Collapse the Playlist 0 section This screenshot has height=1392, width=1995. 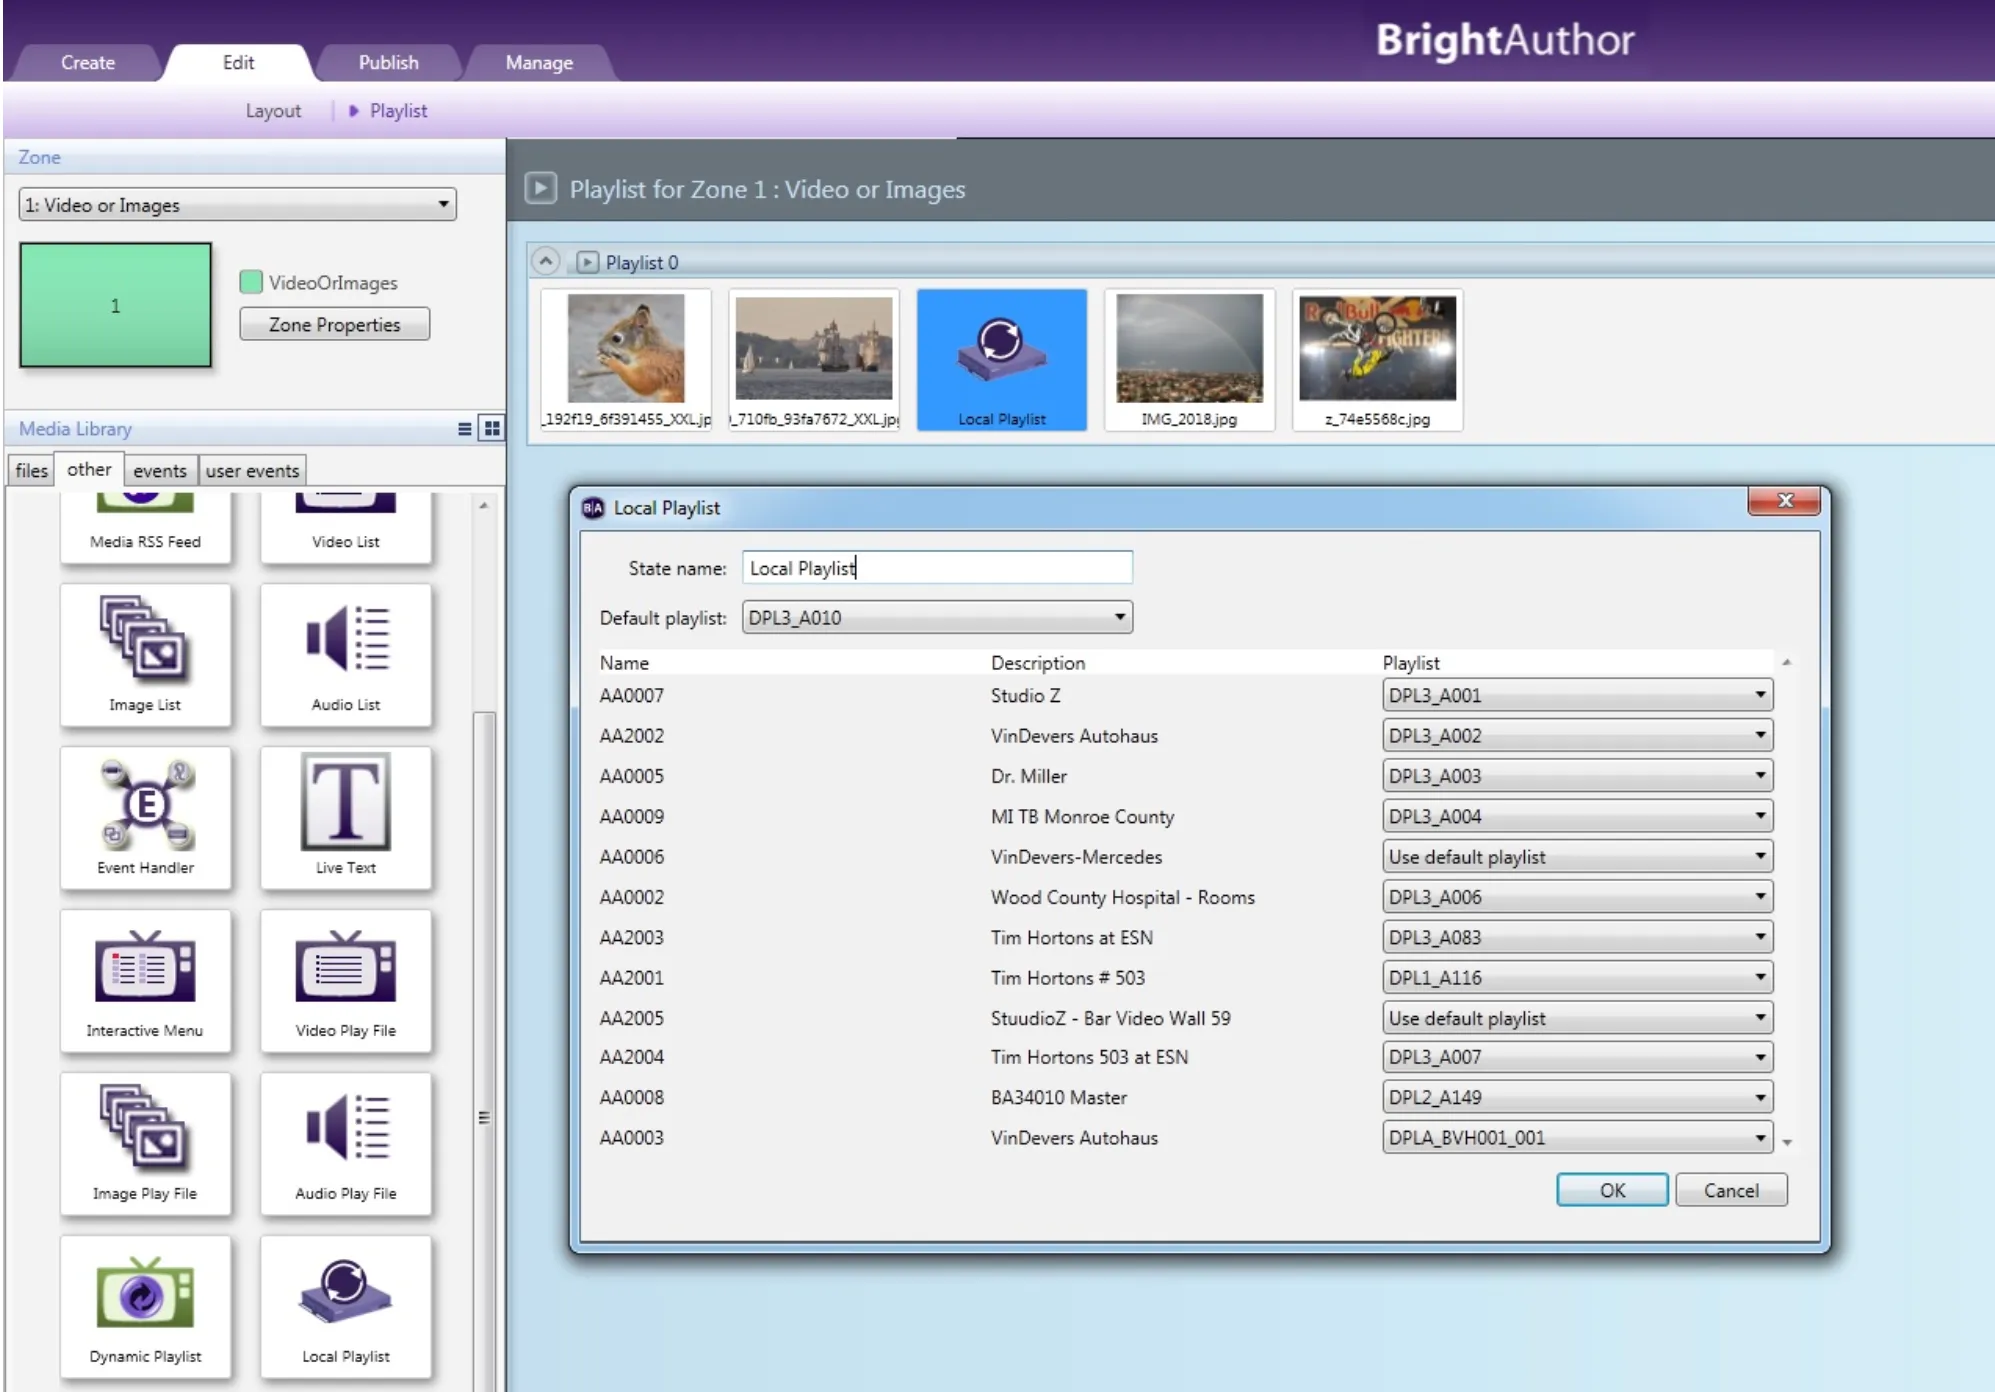(x=545, y=262)
